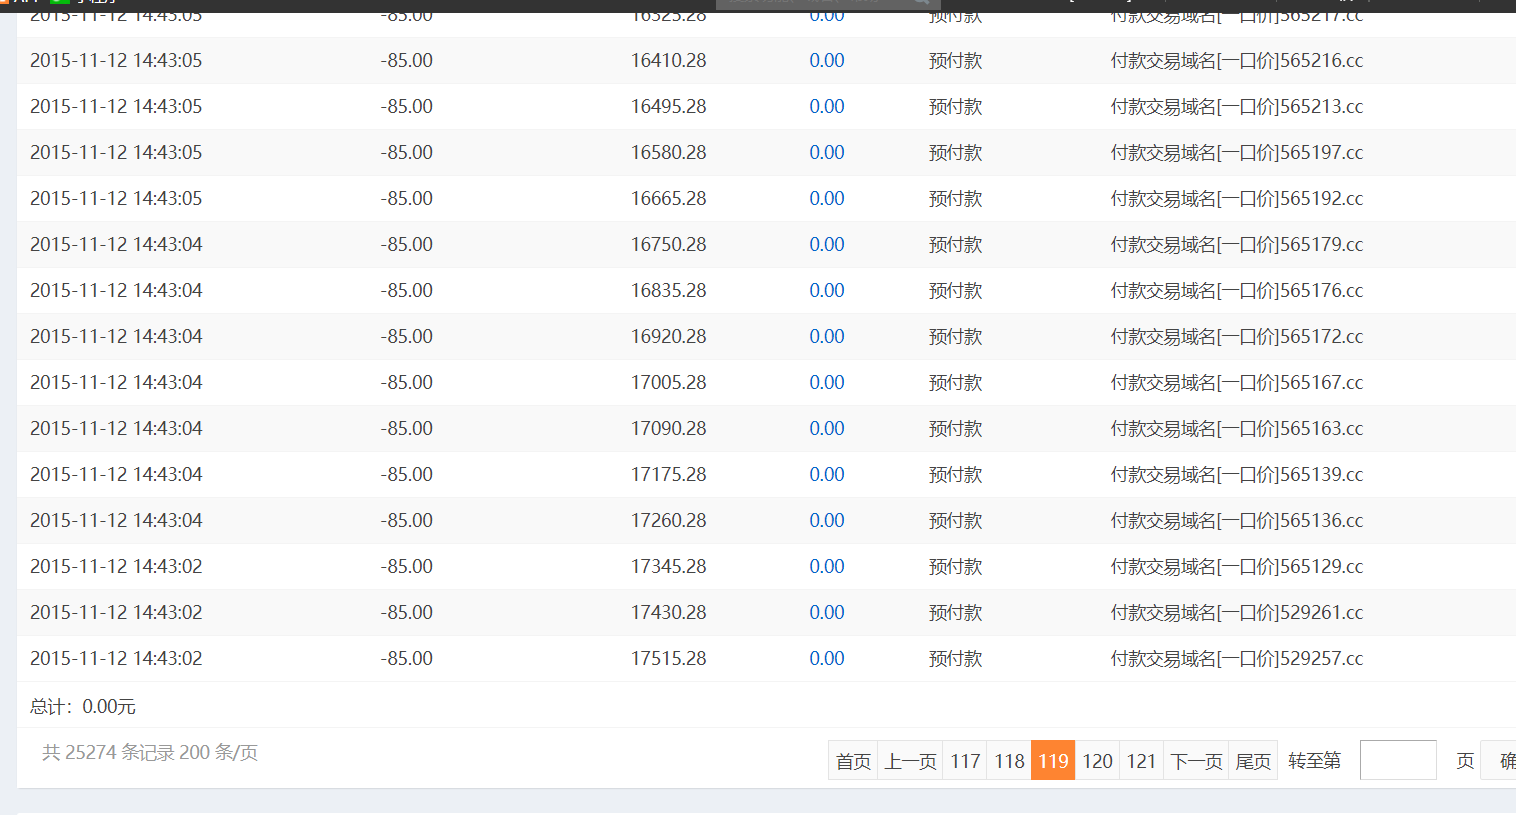Select the 付款交易域名 565213.cc description cell
Viewport: 1516px width, 815px height.
coord(1236,107)
